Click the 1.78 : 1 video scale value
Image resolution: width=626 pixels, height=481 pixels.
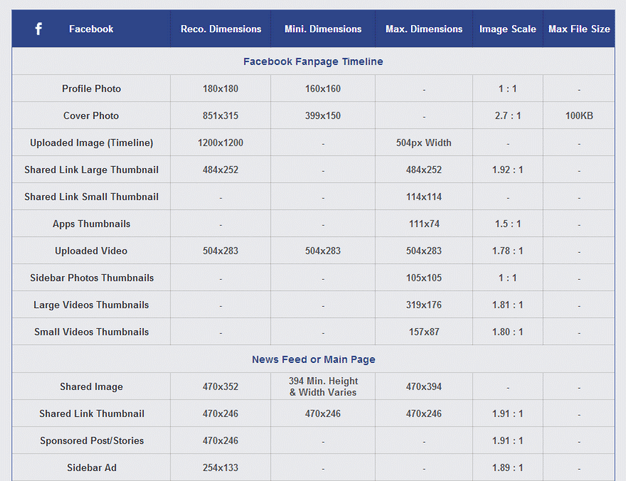(x=507, y=251)
